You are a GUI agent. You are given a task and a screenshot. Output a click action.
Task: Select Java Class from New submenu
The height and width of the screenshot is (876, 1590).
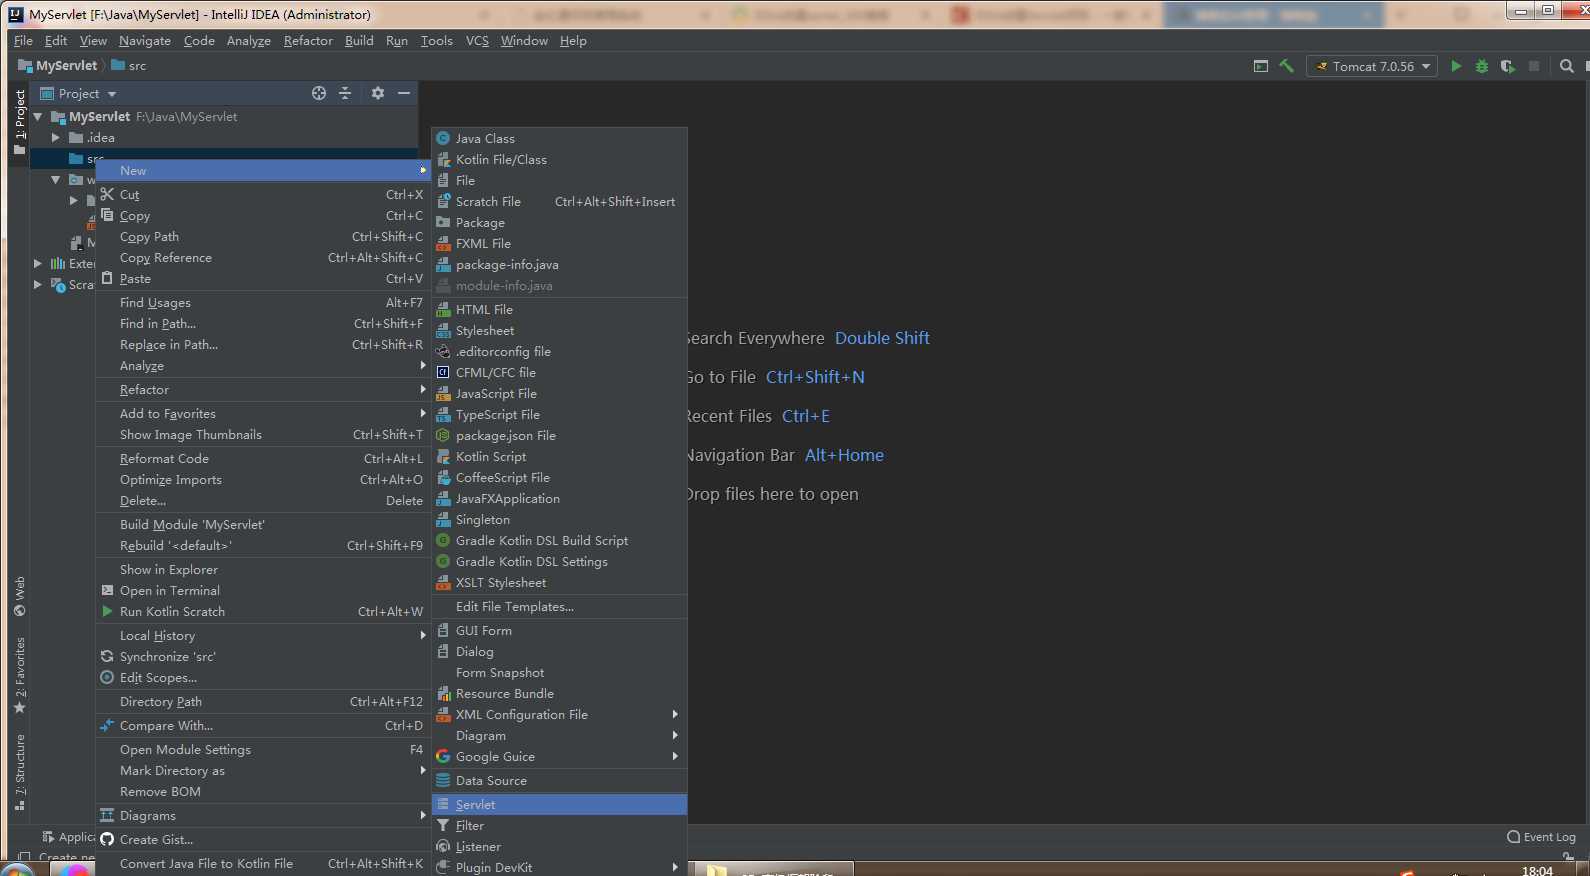[x=560, y=139]
